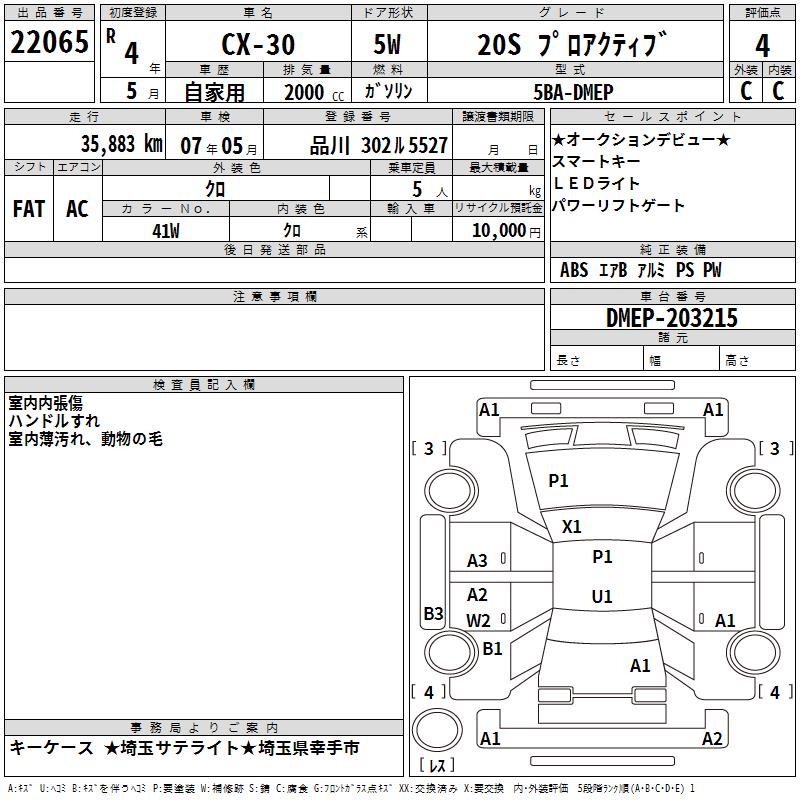Select the grade 20S プロアクティブ
The height and width of the screenshot is (800, 800).
(x=572, y=44)
